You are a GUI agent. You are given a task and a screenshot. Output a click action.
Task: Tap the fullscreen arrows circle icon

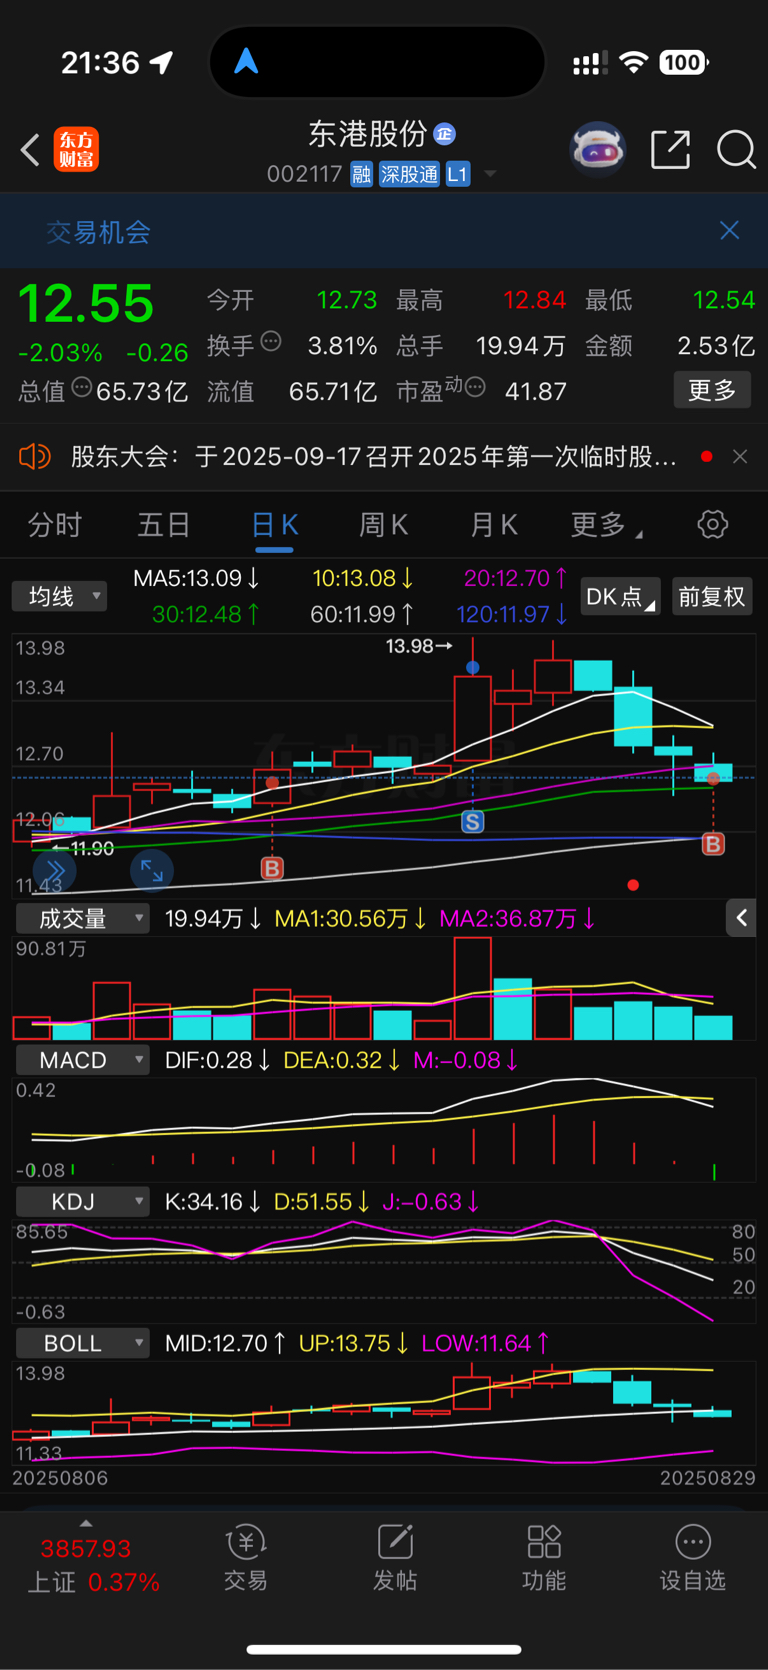(152, 871)
